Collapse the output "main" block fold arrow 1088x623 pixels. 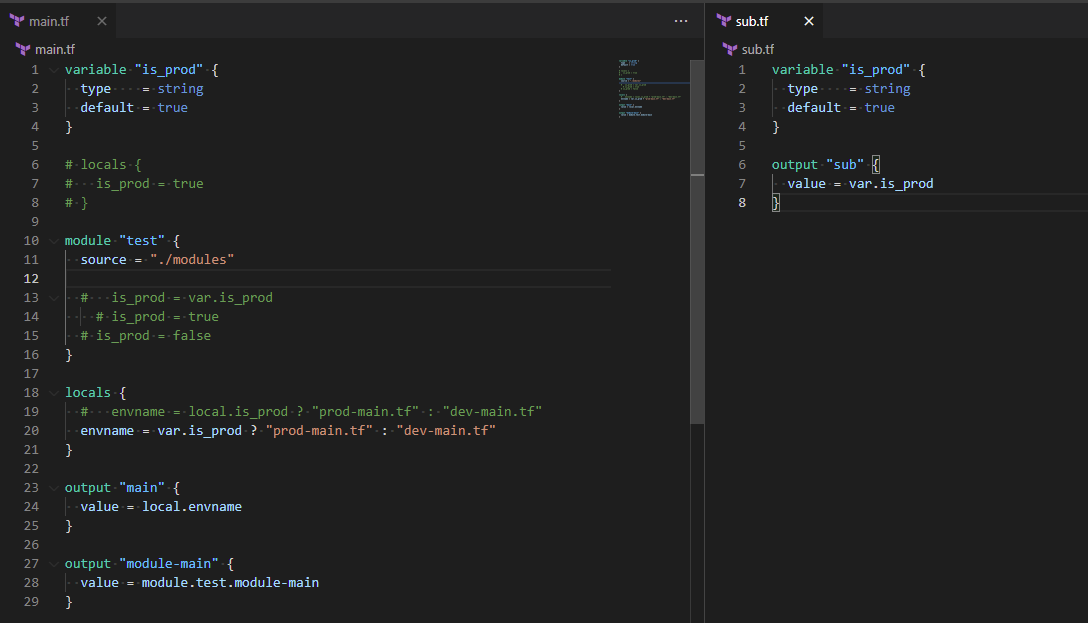pos(53,488)
